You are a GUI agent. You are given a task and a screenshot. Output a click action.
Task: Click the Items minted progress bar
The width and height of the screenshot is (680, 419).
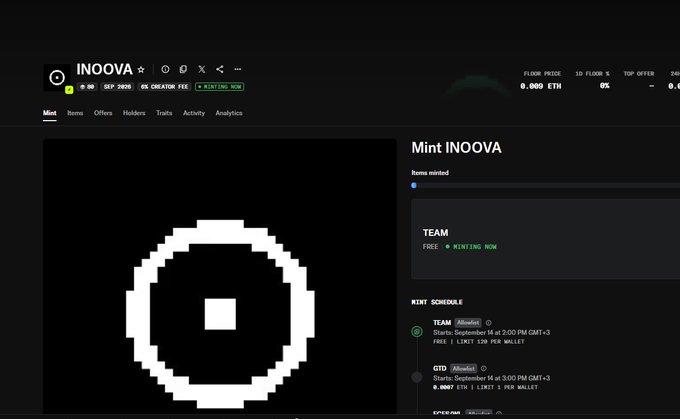point(546,185)
